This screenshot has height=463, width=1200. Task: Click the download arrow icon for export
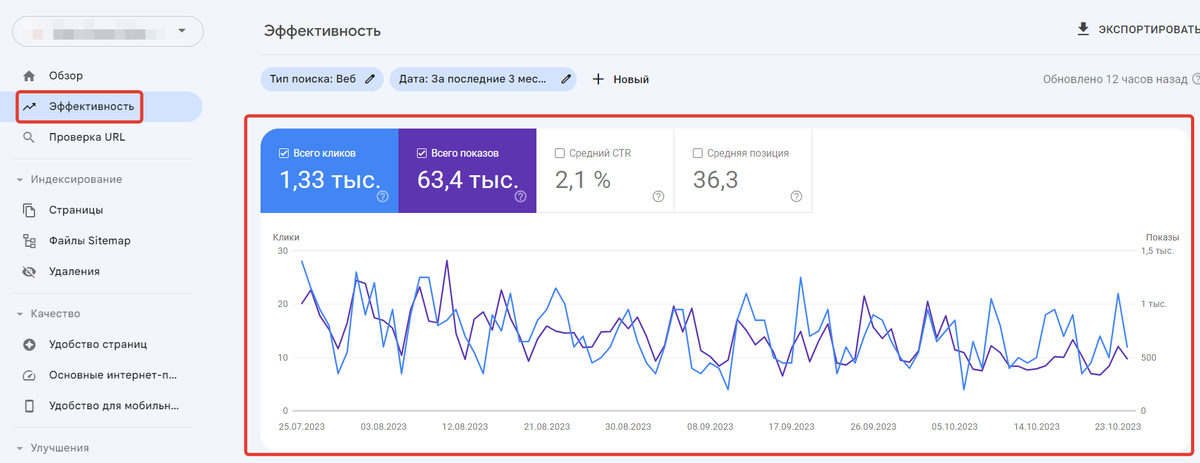(x=1083, y=29)
